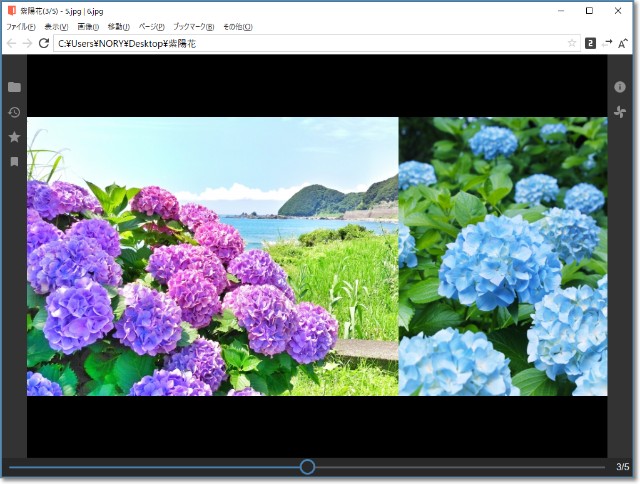Click the blue hydrangea image on right

point(502,256)
